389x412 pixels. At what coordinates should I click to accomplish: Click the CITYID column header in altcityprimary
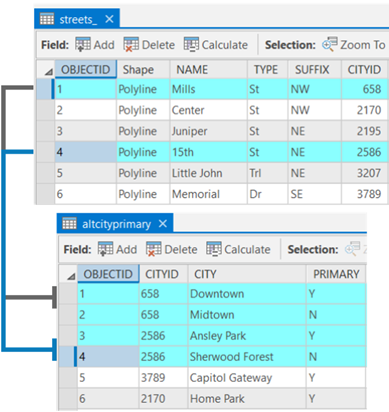point(163,274)
